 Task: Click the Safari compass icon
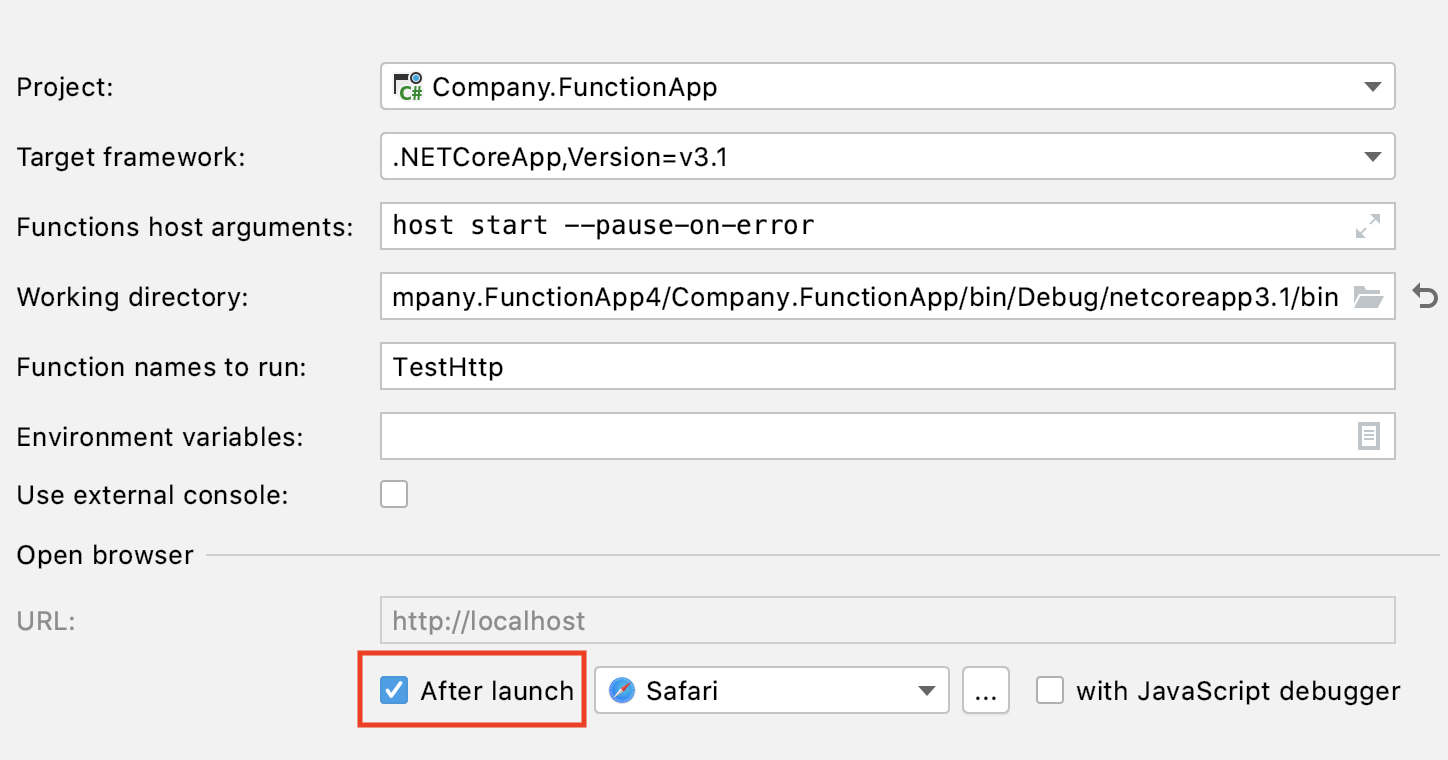pyautogui.click(x=622, y=691)
